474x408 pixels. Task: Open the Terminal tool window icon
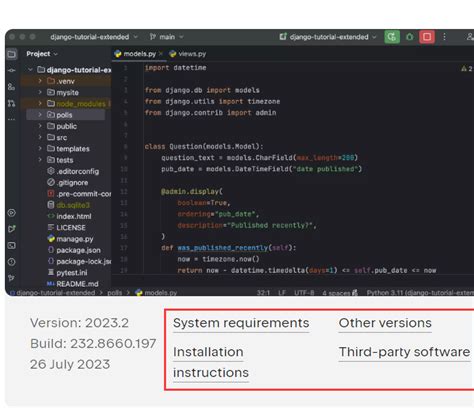point(12,246)
